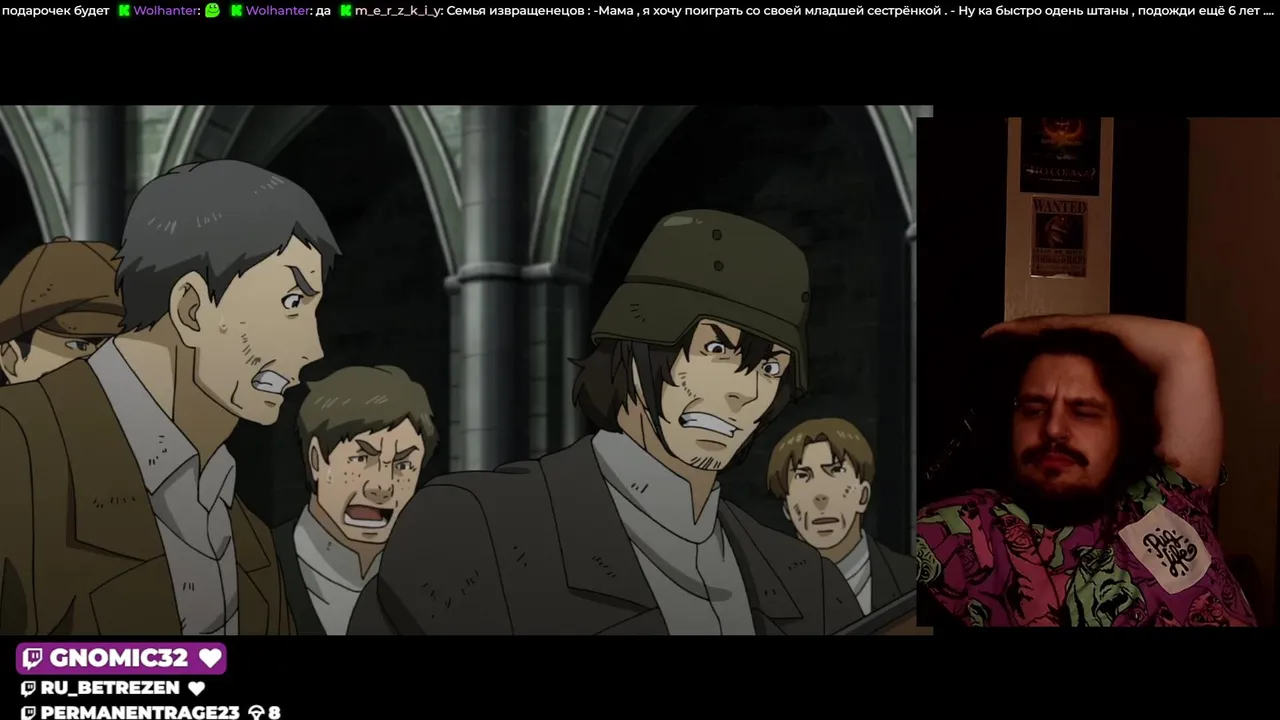Click the WANTED poster in webcam view
Viewport: 1280px width, 720px height.
1059,237
